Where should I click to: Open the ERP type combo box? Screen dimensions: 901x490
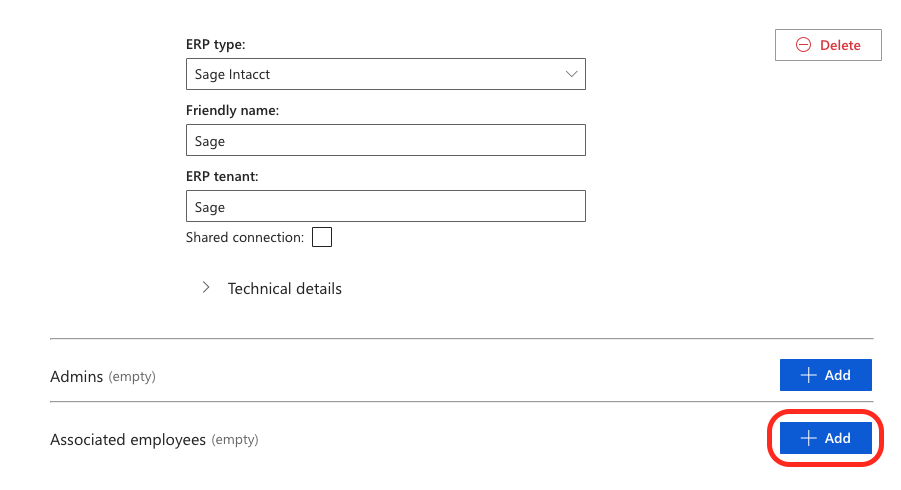point(385,74)
